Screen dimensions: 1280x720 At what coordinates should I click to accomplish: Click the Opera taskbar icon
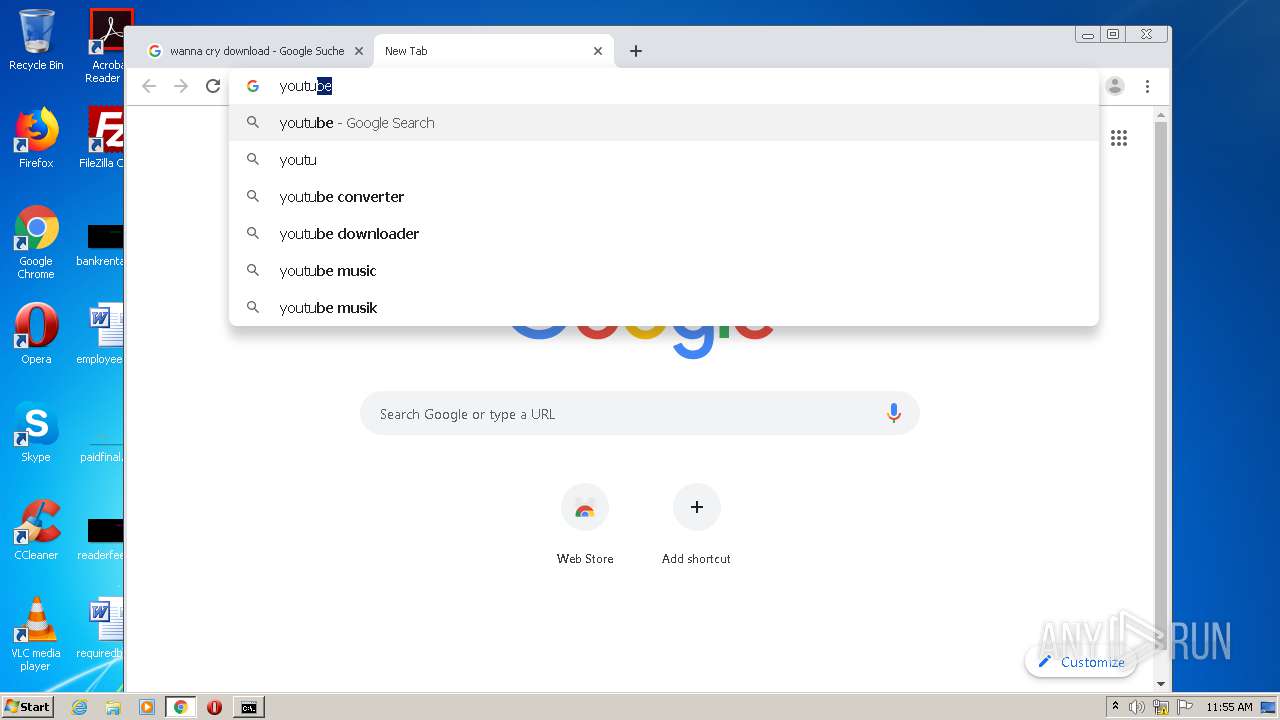214,707
